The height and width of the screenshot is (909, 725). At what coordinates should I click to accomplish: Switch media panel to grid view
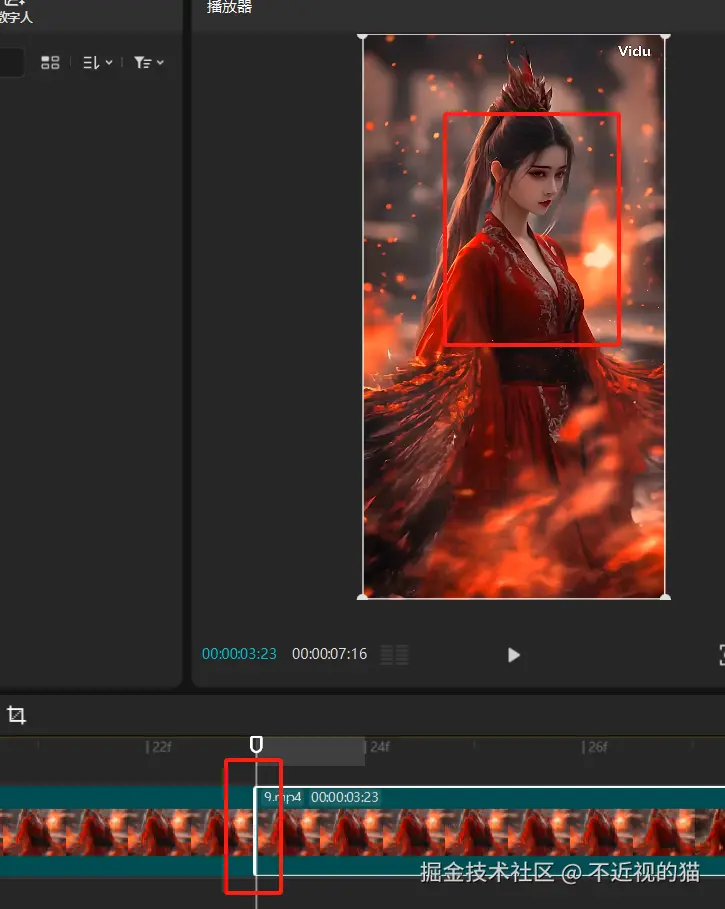pos(50,63)
